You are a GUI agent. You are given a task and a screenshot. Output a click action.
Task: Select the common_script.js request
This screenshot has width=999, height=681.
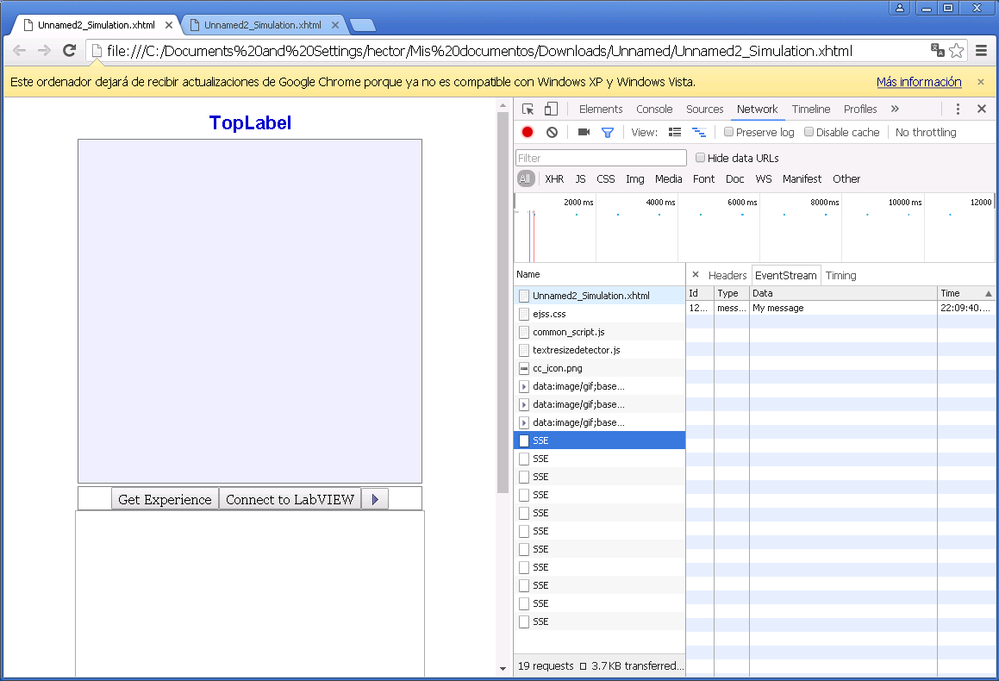point(600,332)
